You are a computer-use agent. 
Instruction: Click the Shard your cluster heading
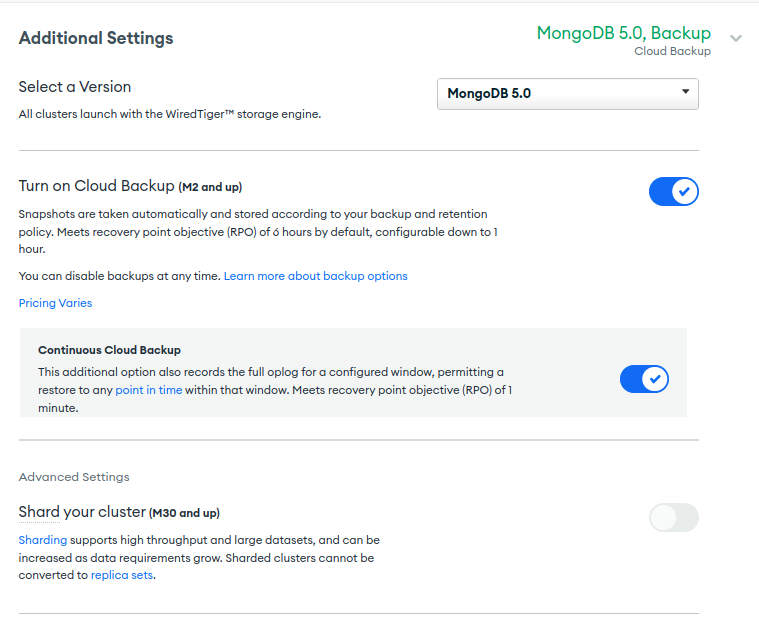click(x=119, y=512)
